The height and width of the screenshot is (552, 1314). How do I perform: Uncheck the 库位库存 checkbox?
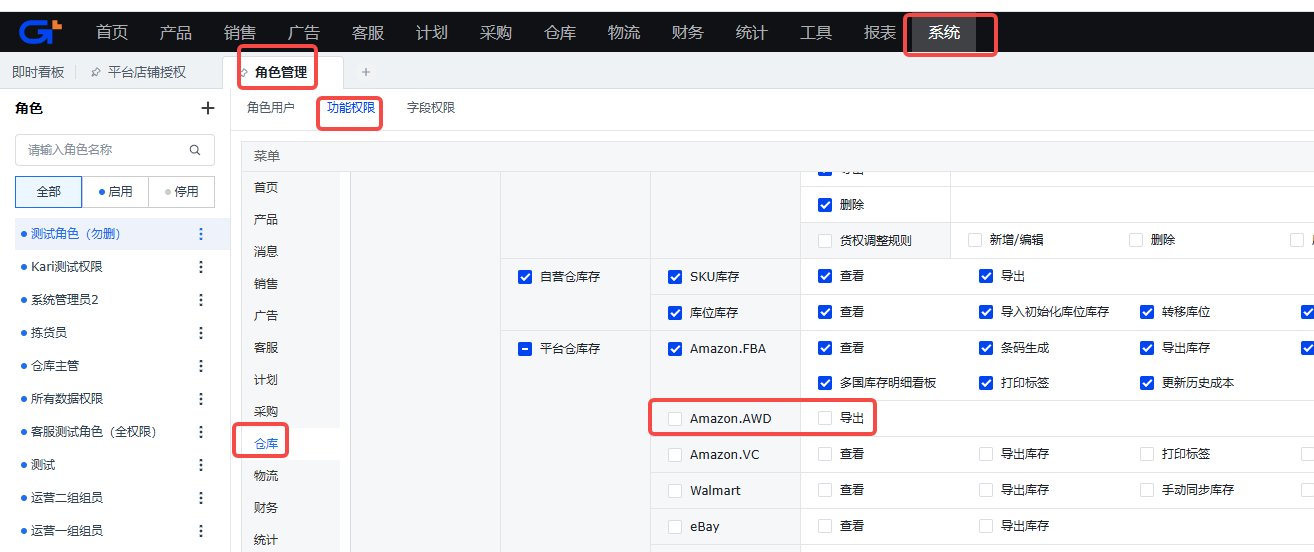click(675, 313)
